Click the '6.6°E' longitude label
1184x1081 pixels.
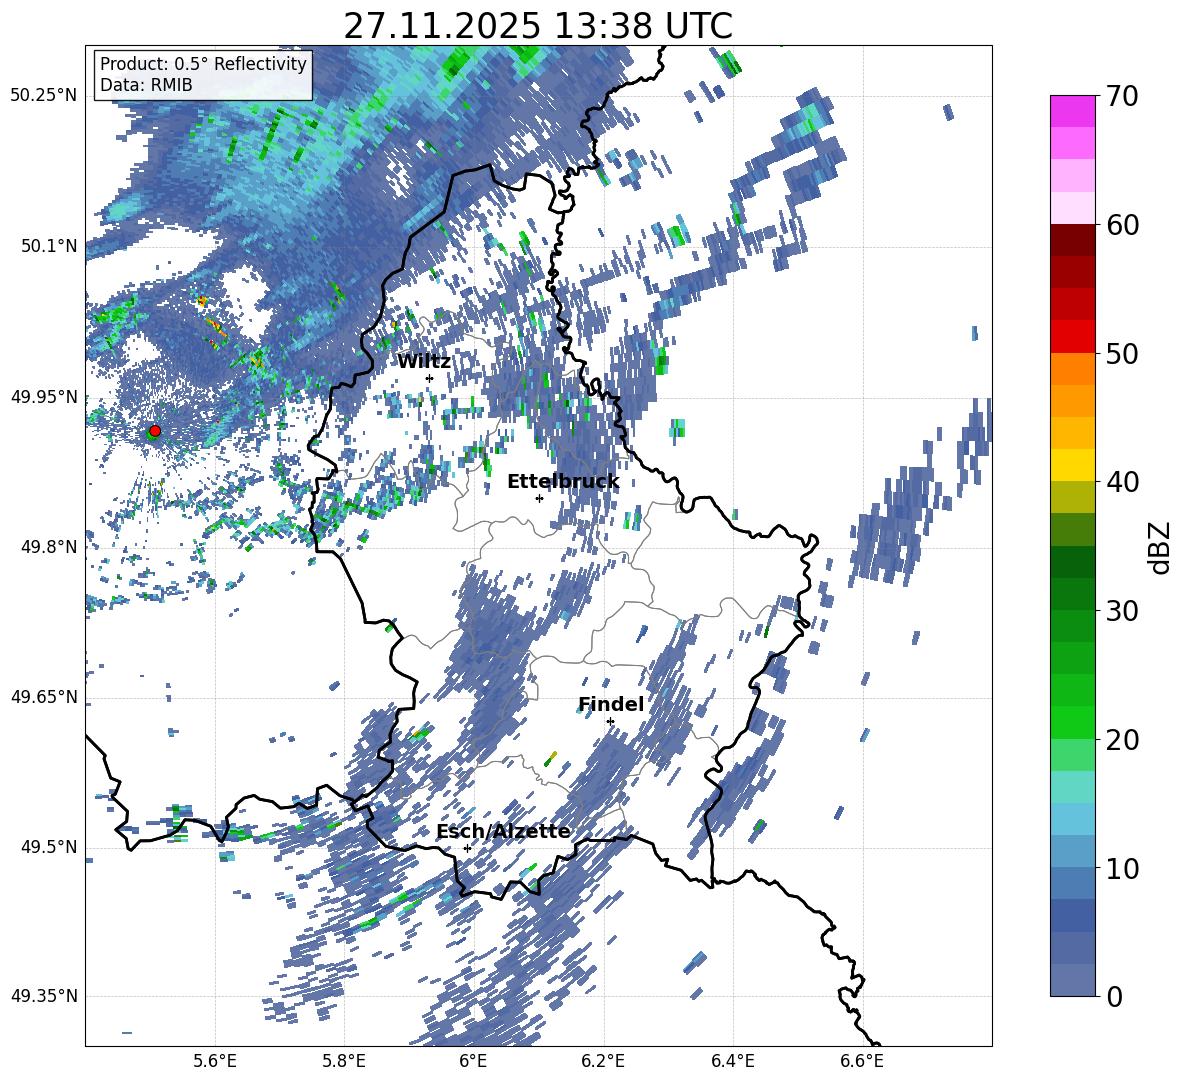tap(862, 1061)
